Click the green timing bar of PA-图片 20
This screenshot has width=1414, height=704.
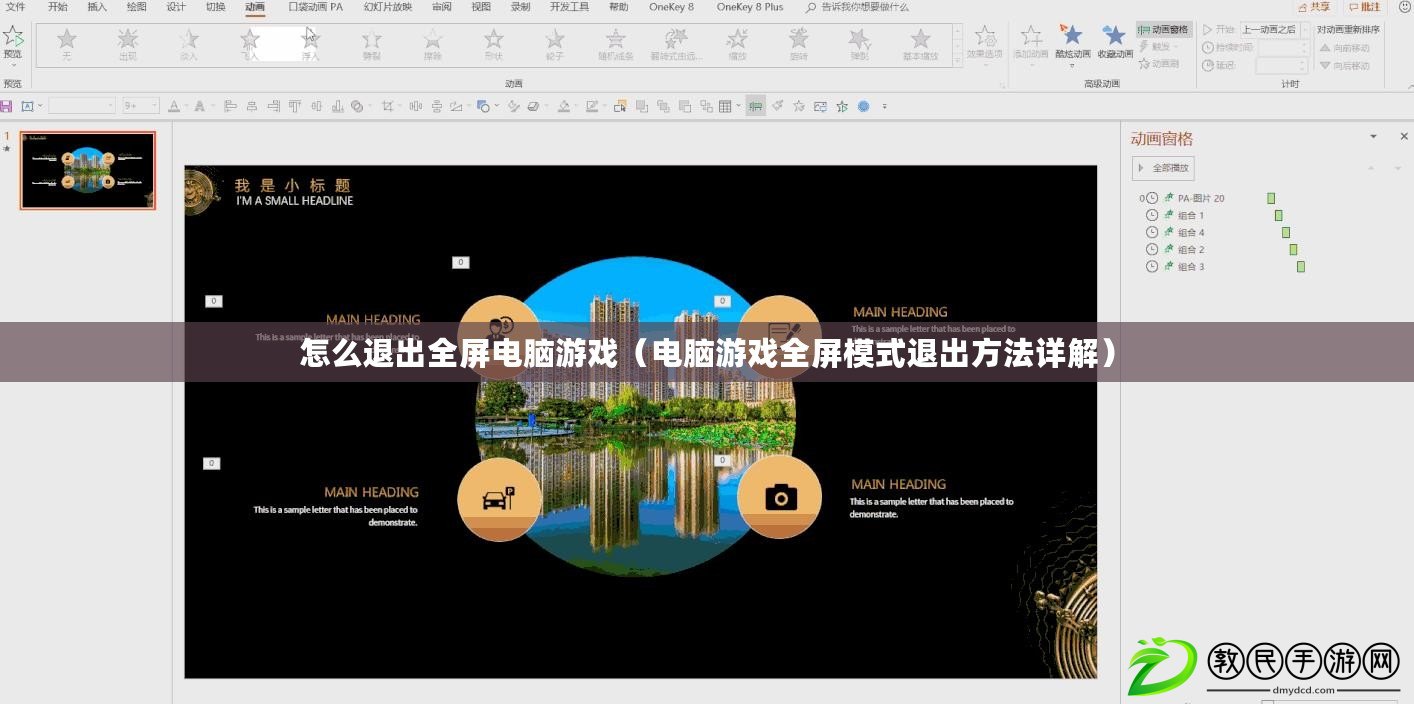[1271, 198]
